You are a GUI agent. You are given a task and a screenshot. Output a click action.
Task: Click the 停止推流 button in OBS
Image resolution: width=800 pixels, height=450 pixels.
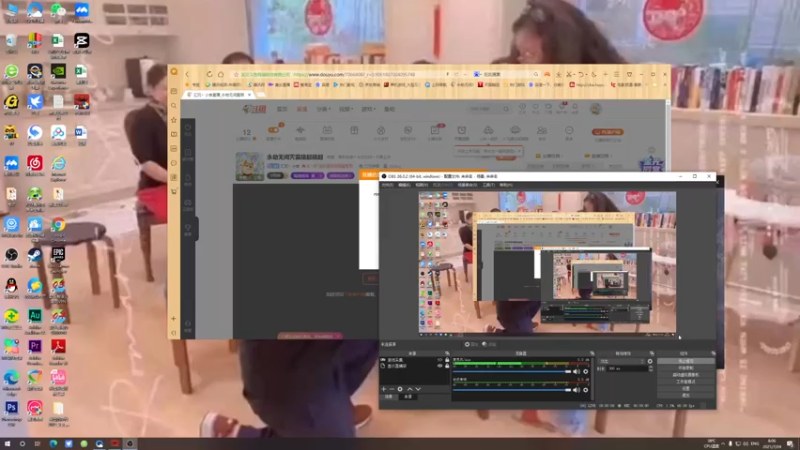click(x=686, y=361)
